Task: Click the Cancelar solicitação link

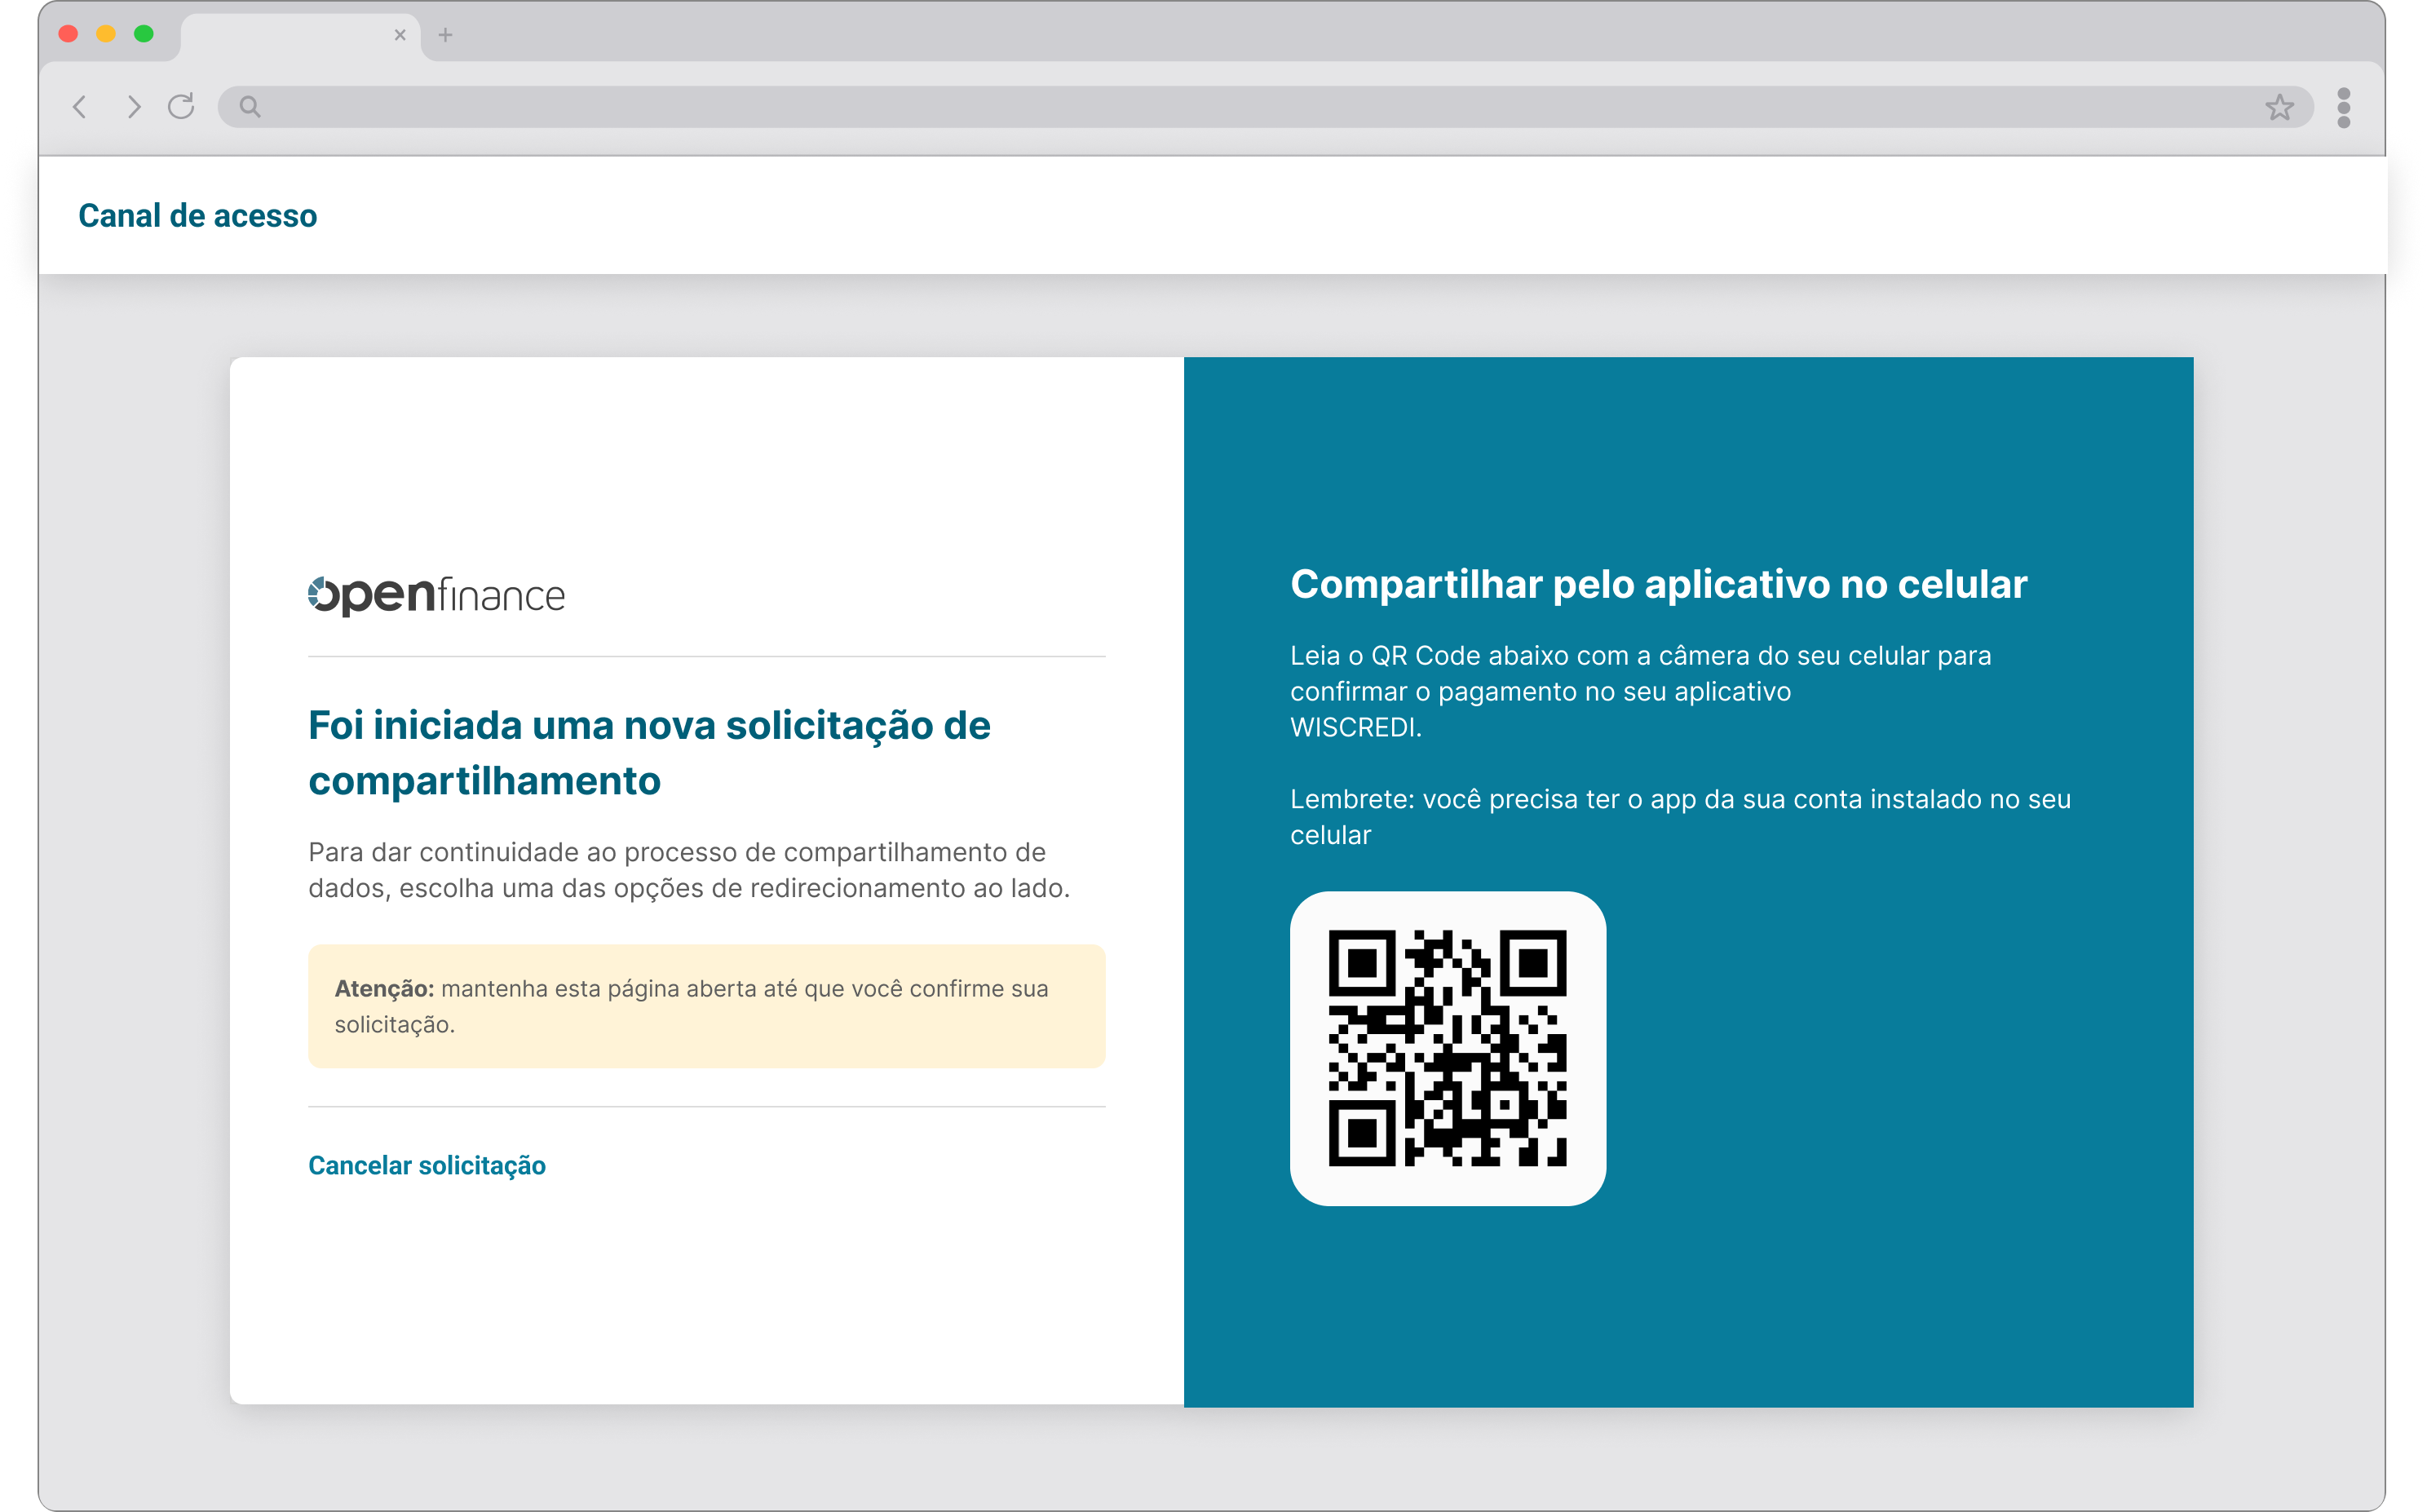Action: tap(427, 1165)
